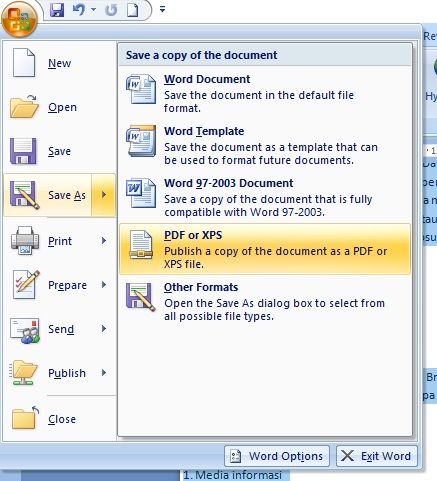This screenshot has width=437, height=481.
Task: Click 'Open the Save As dialog box' description
Action: pos(274,310)
